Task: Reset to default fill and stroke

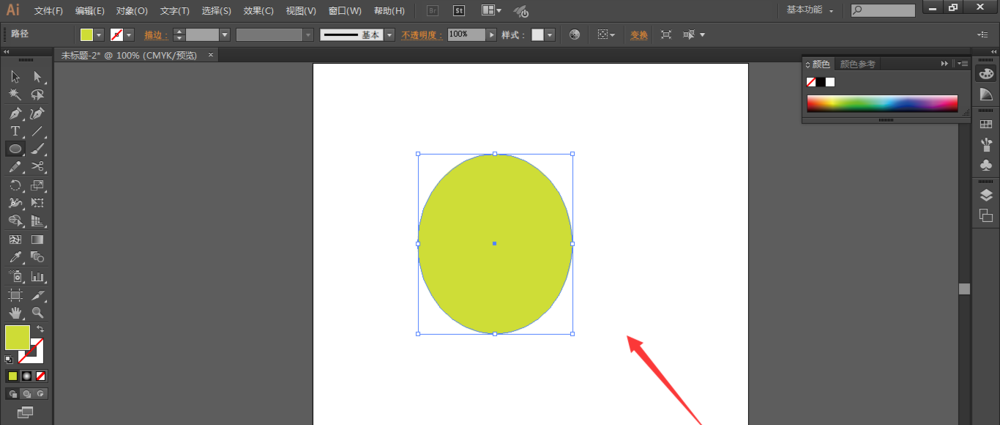Action: [x=9, y=359]
